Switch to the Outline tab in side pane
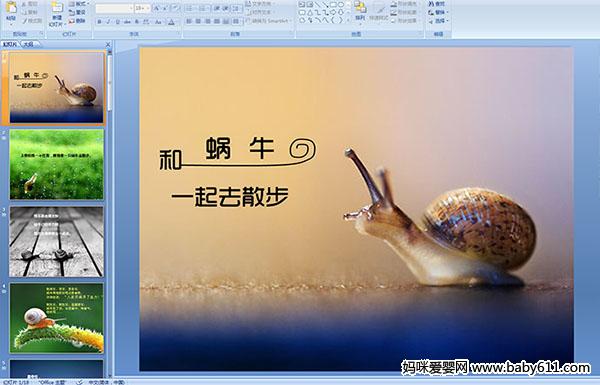This screenshot has height=385, width=600. [x=29, y=44]
